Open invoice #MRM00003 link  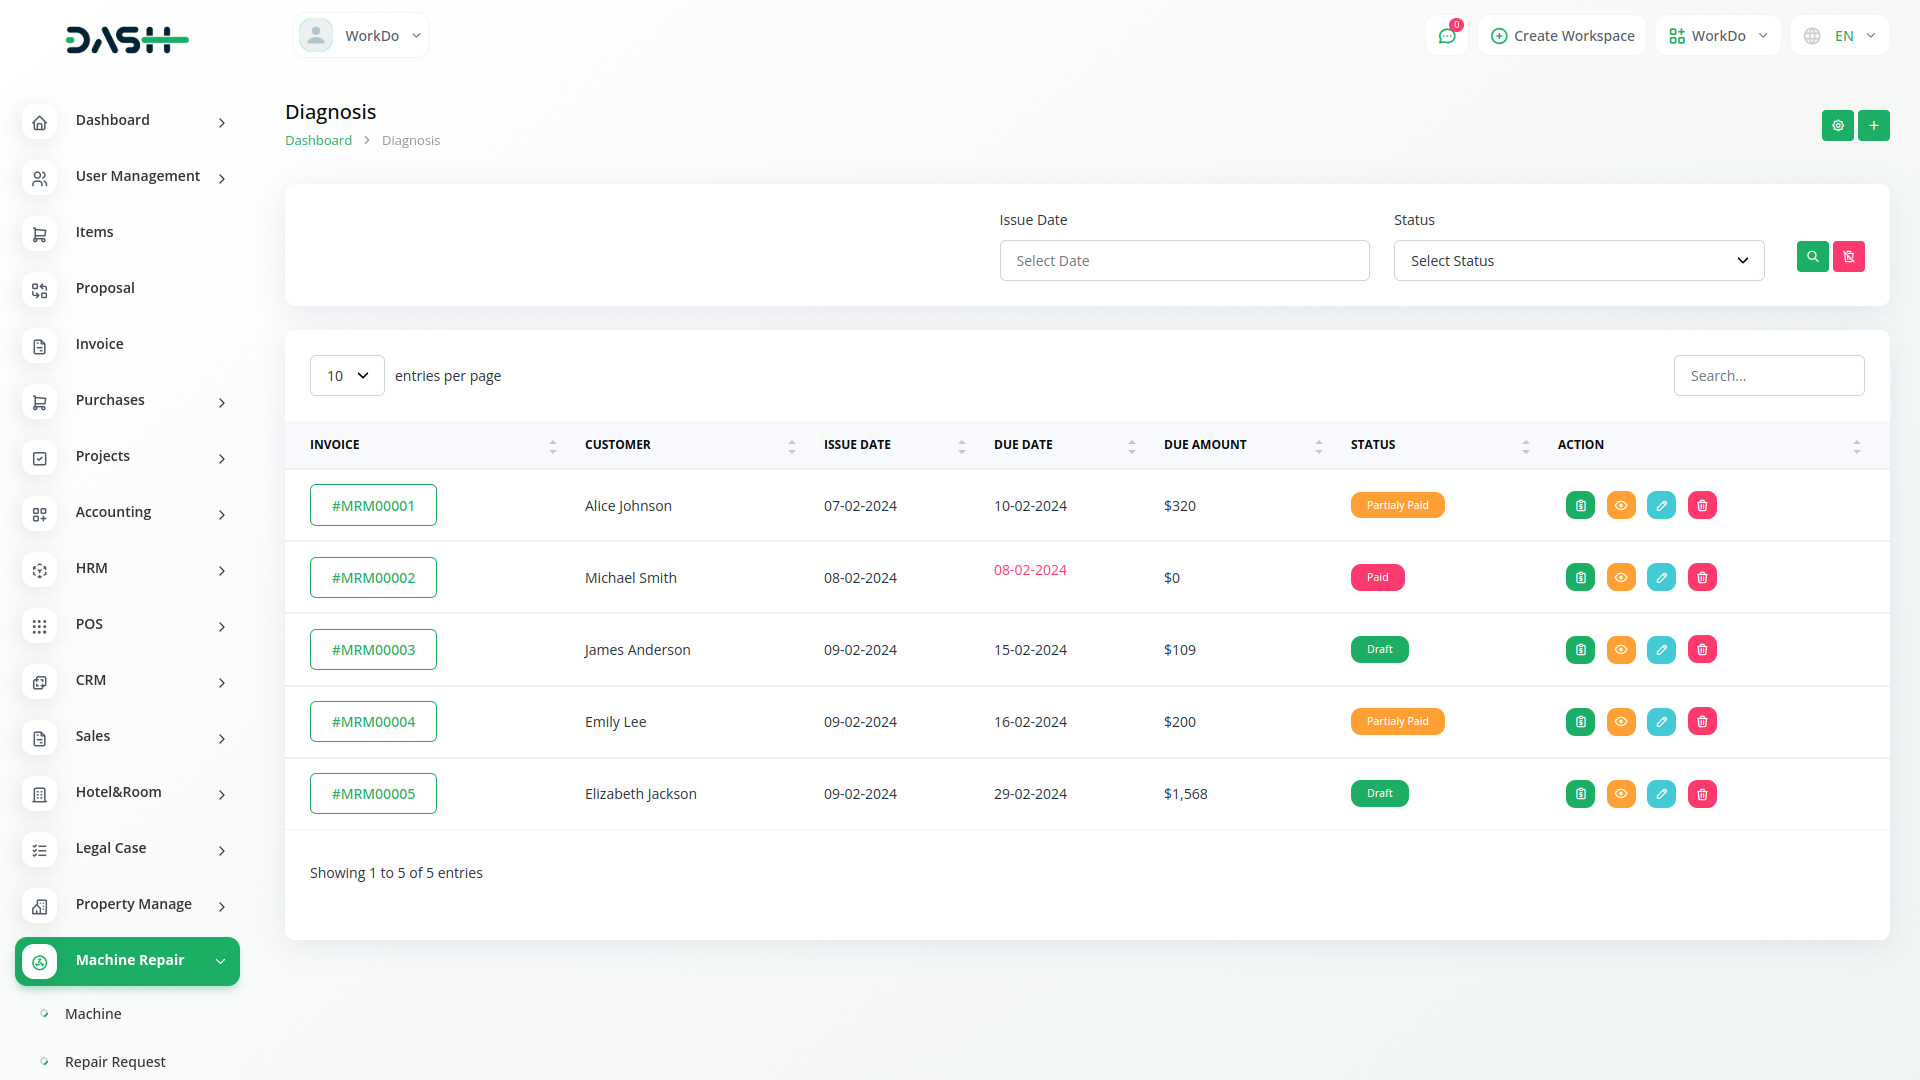coord(373,650)
